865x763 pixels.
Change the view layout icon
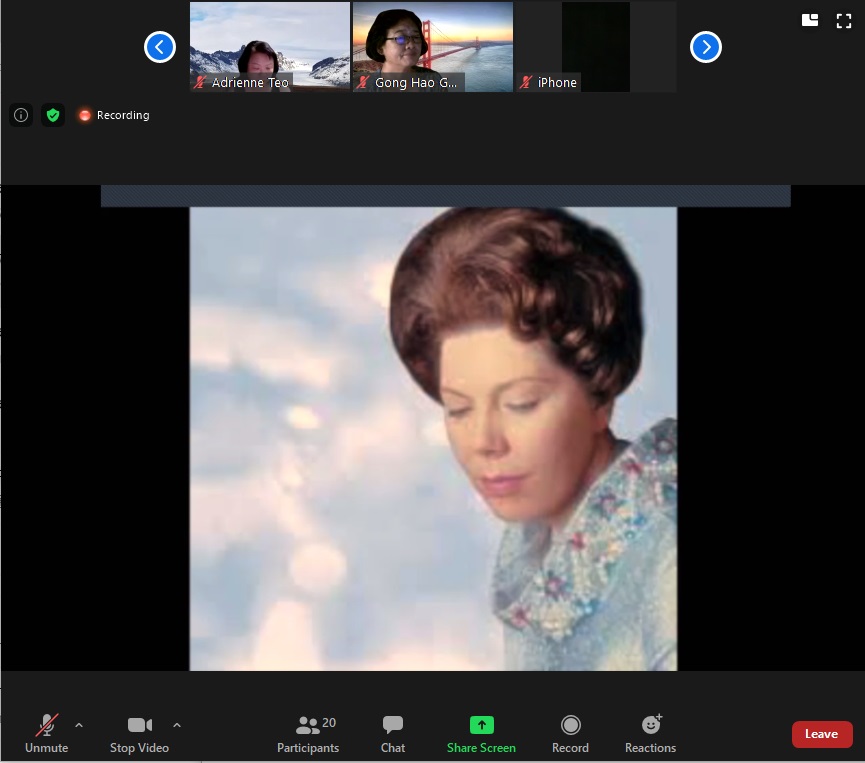tap(810, 20)
